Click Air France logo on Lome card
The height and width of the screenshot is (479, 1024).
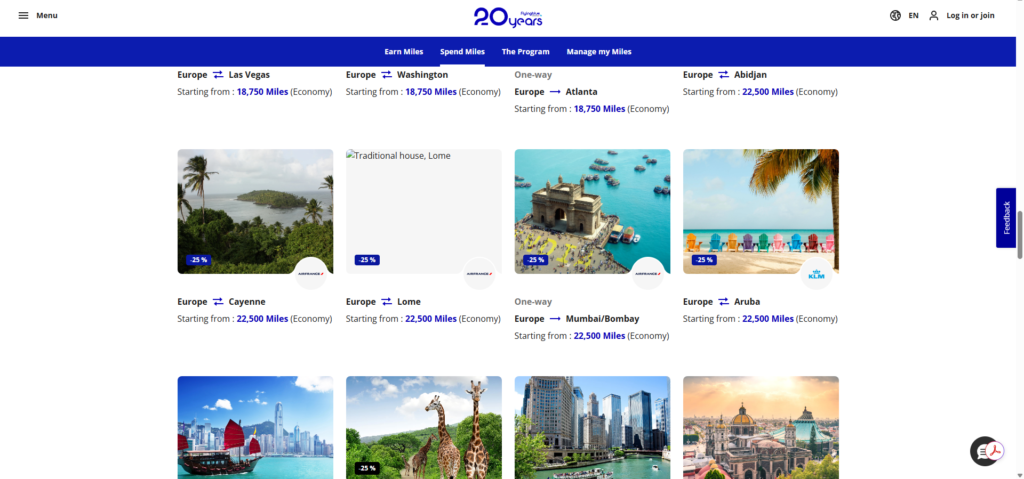tap(479, 274)
